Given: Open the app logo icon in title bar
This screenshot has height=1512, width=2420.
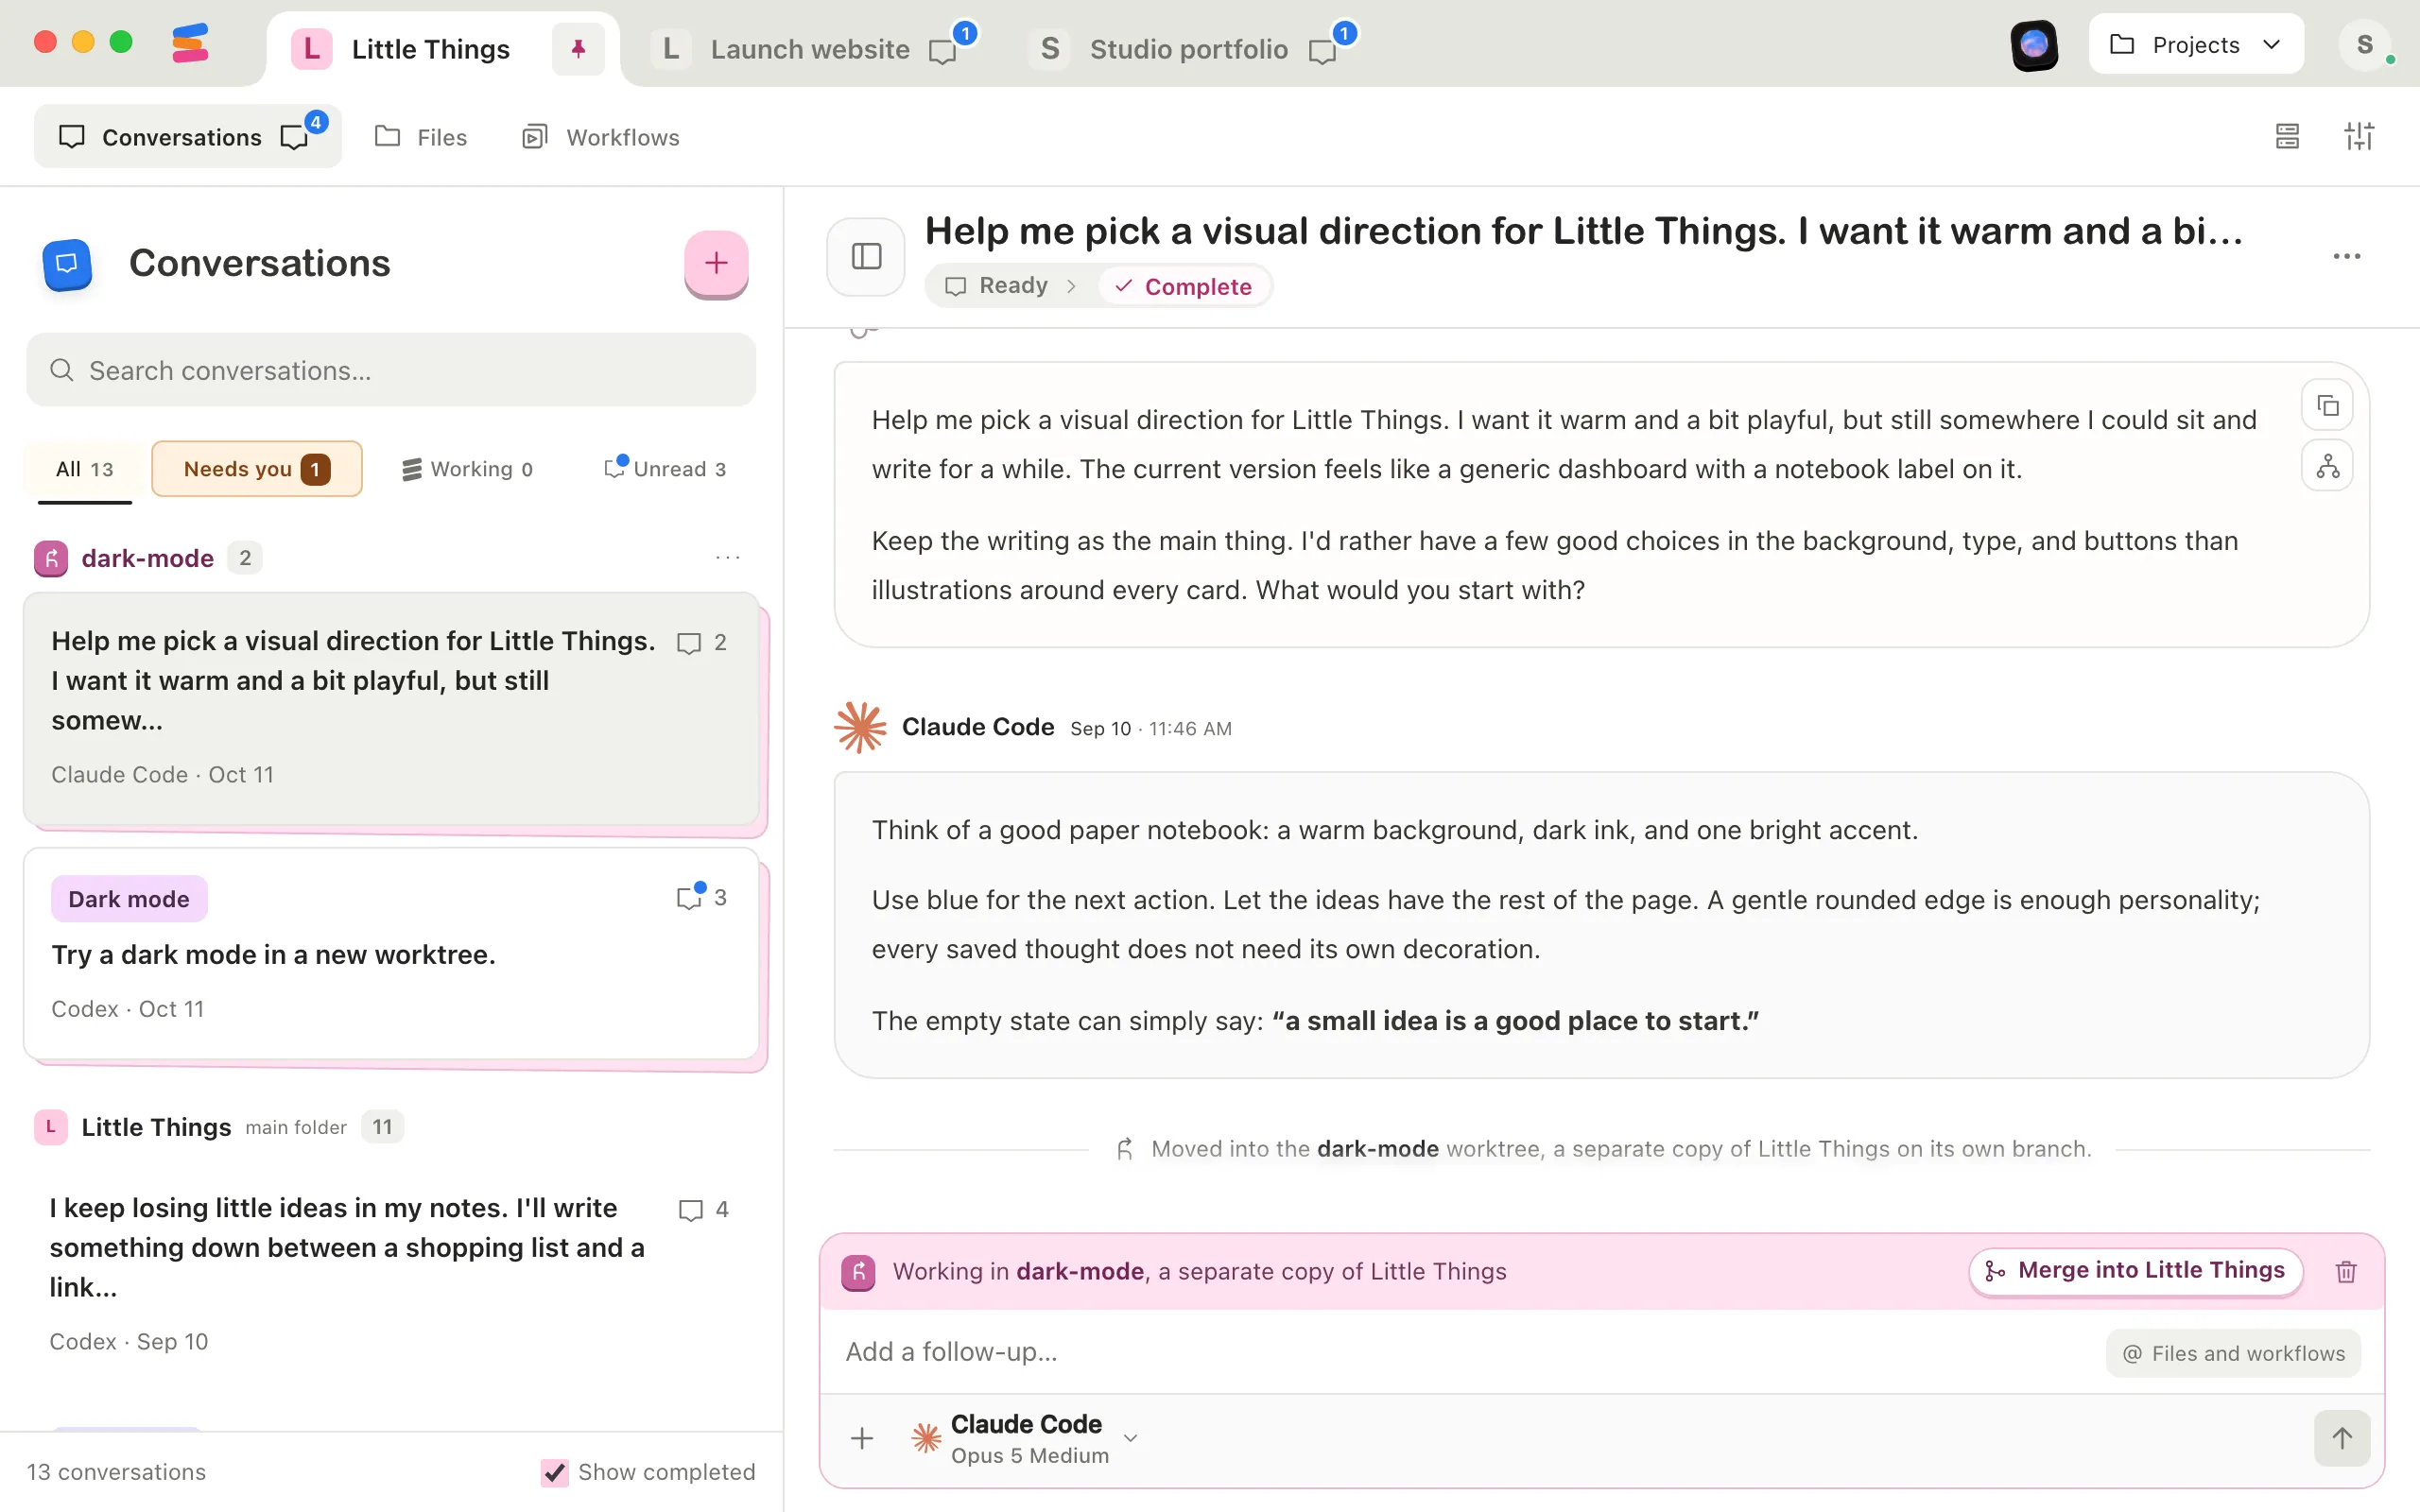Looking at the screenshot, I should [190, 43].
